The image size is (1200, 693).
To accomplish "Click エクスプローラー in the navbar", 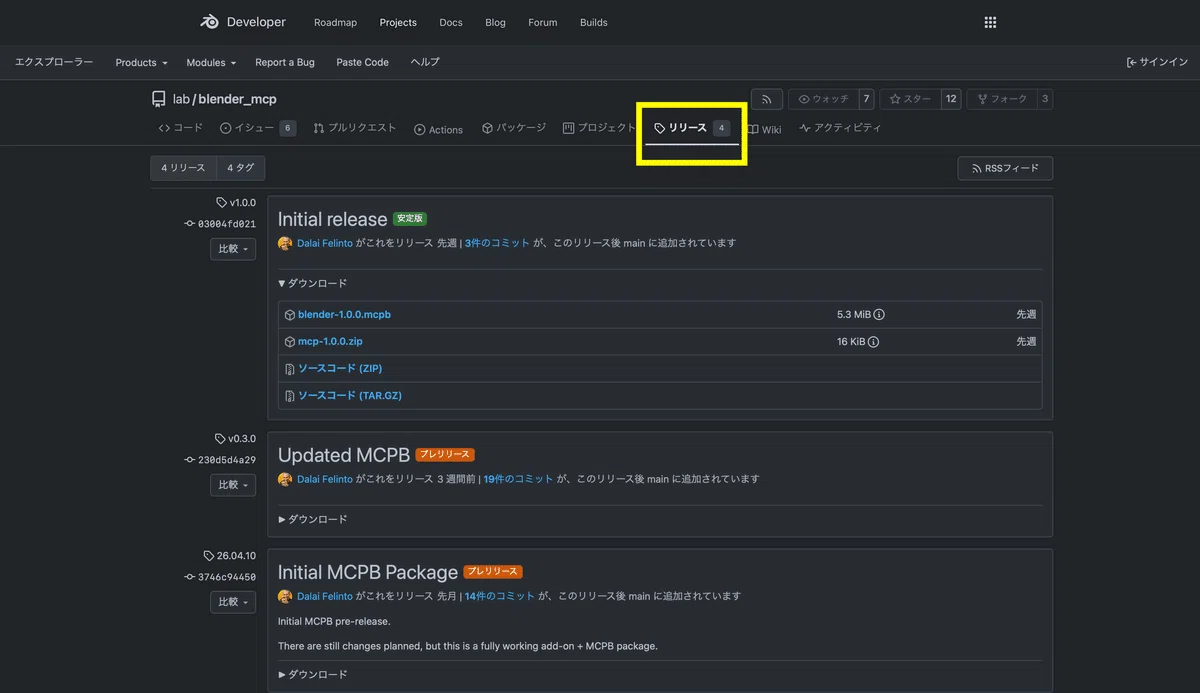I will [x=54, y=62].
